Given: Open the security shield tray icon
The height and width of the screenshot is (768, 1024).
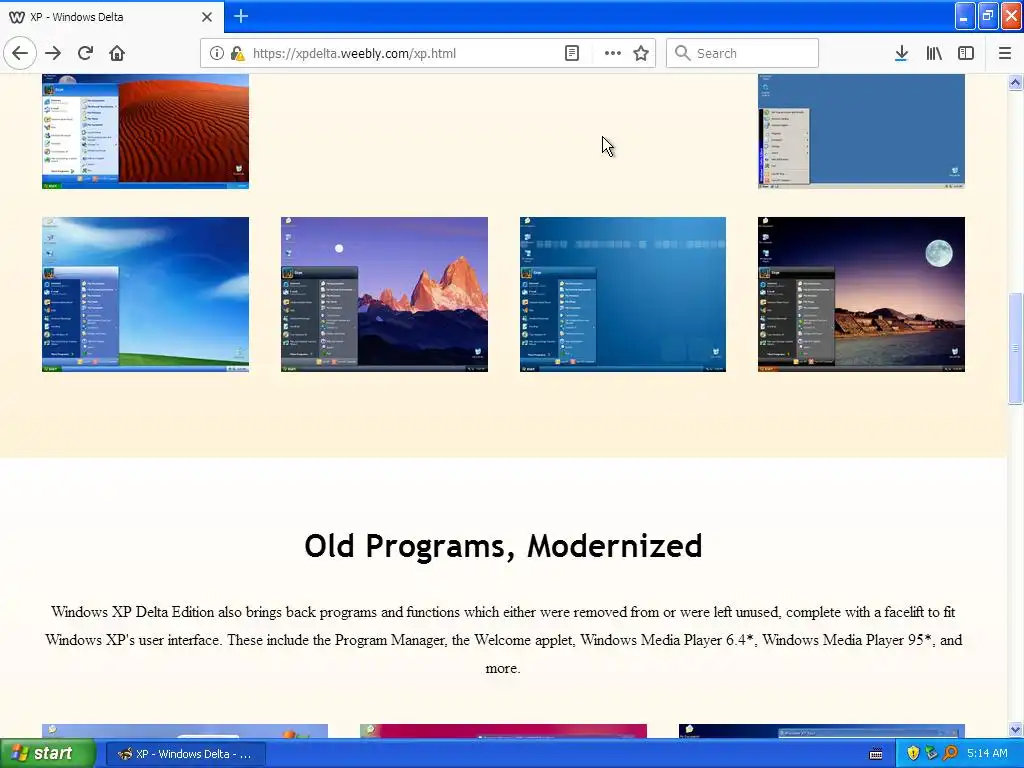Looking at the screenshot, I should 913,753.
